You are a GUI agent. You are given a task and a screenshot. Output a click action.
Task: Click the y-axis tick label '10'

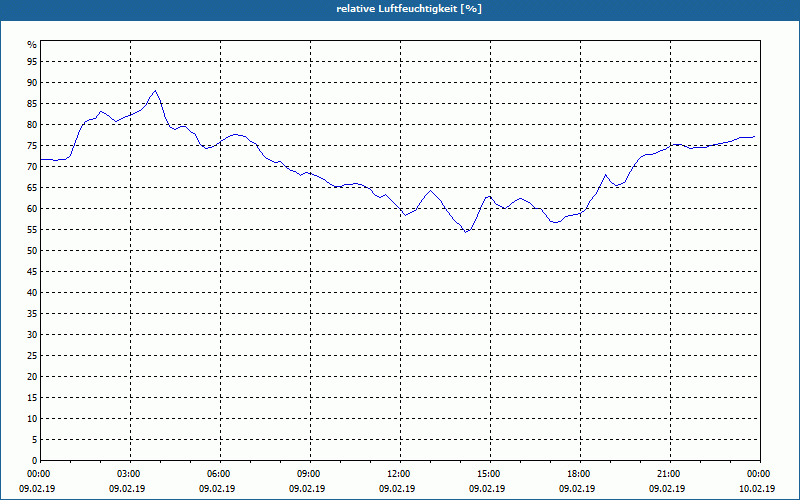click(32, 419)
